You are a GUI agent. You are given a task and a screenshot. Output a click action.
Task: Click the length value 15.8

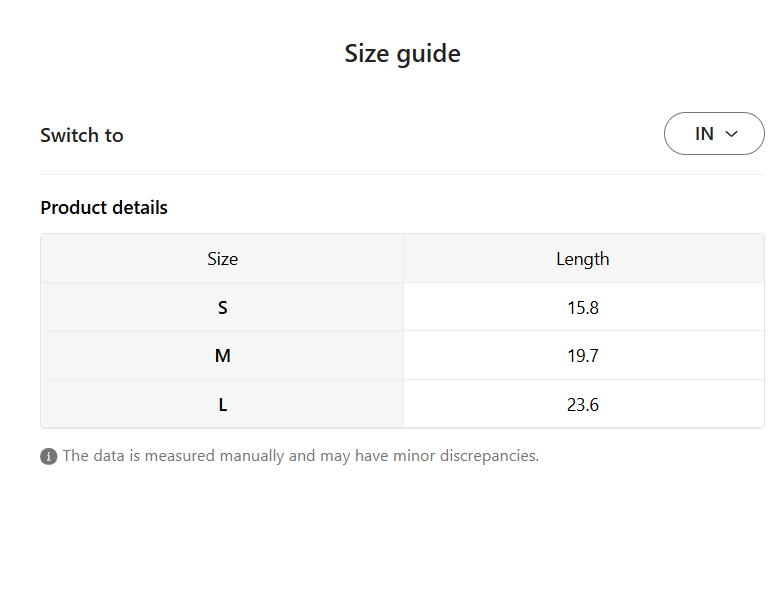pyautogui.click(x=583, y=307)
